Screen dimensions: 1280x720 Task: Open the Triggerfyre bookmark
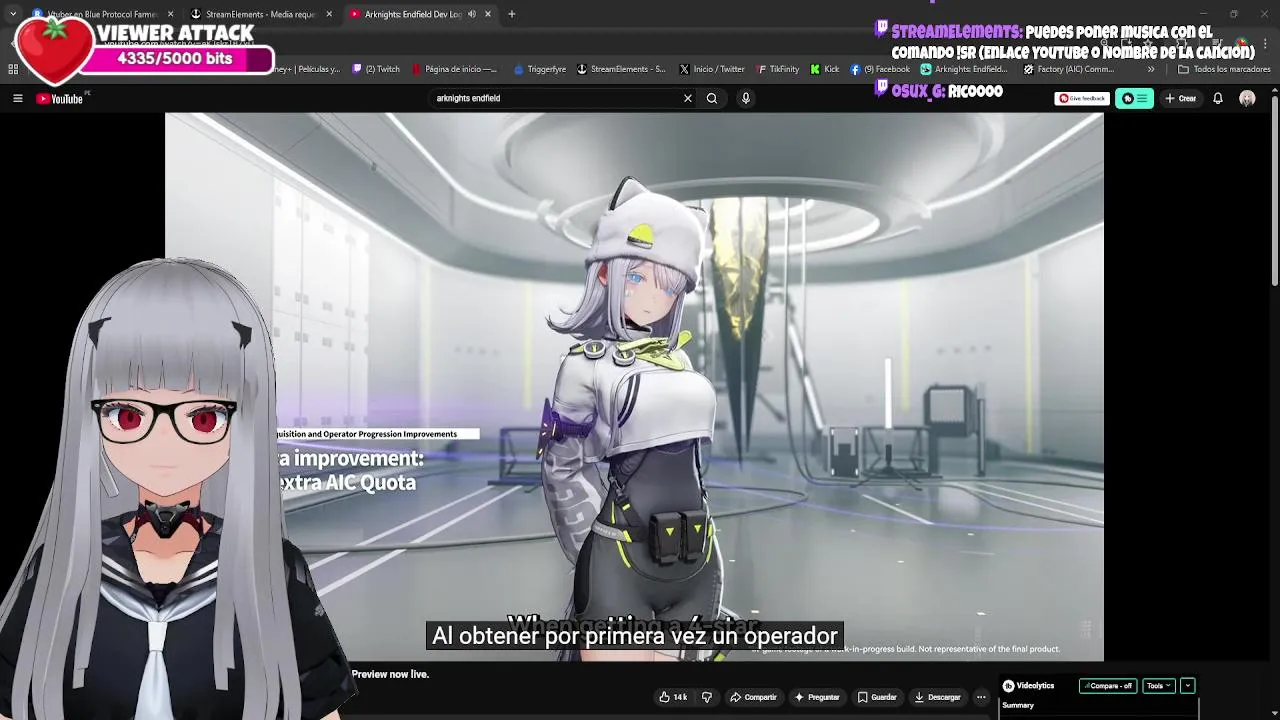click(x=540, y=69)
